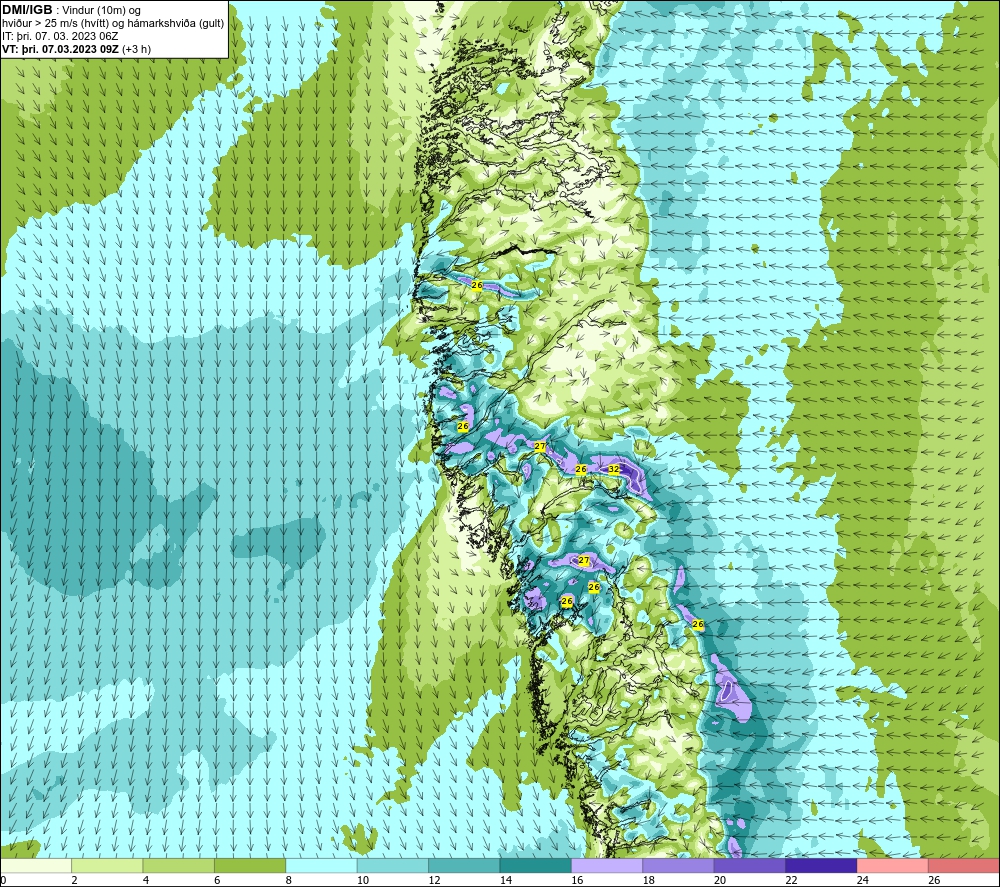
Task: Click the legend scale value 26
Action: pos(934,880)
